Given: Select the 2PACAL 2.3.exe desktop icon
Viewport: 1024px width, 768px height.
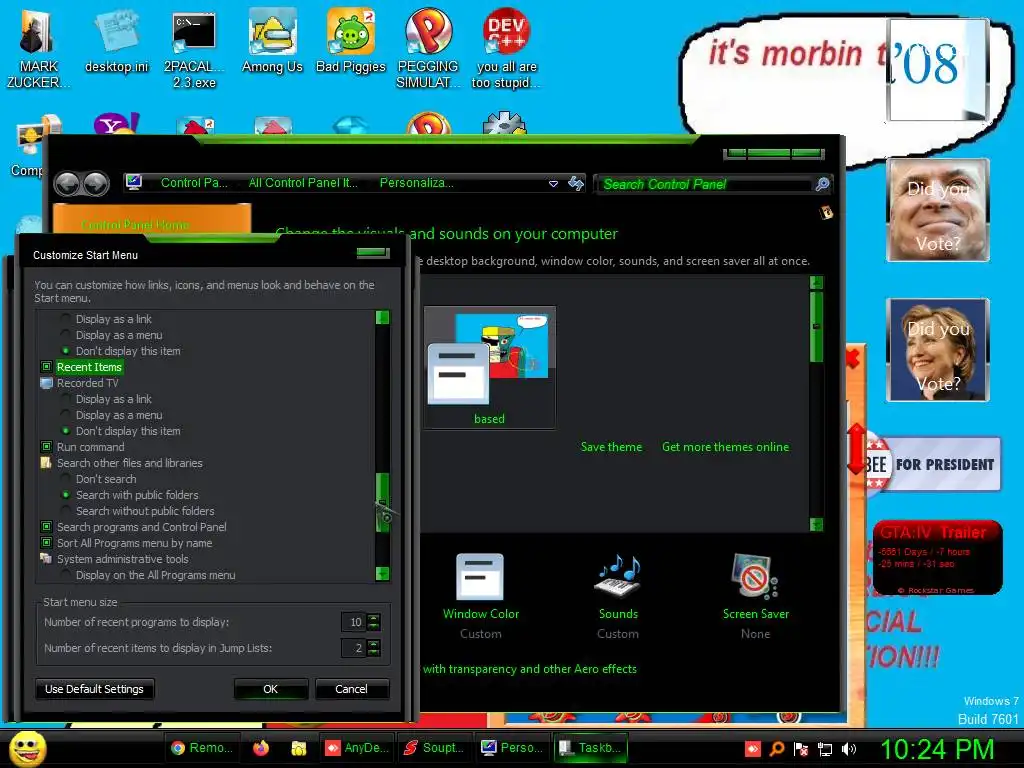Looking at the screenshot, I should click(x=194, y=48).
